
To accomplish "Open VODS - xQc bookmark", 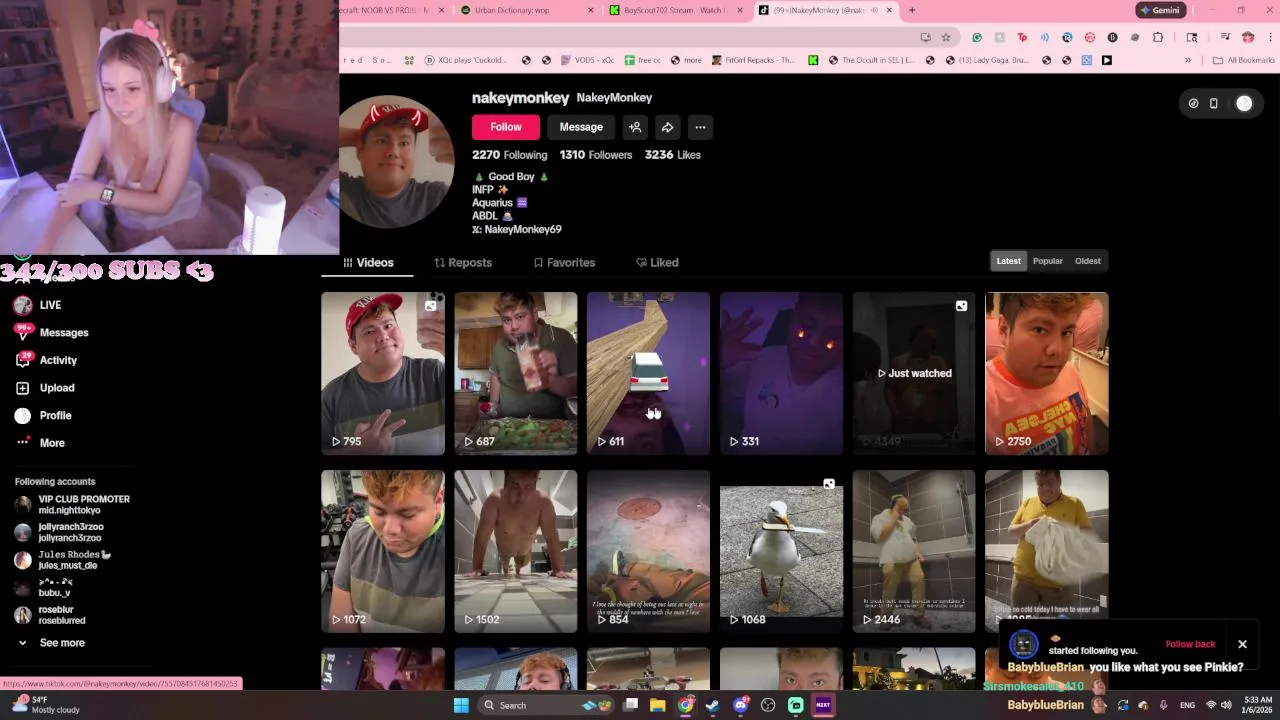I will tap(587, 60).
